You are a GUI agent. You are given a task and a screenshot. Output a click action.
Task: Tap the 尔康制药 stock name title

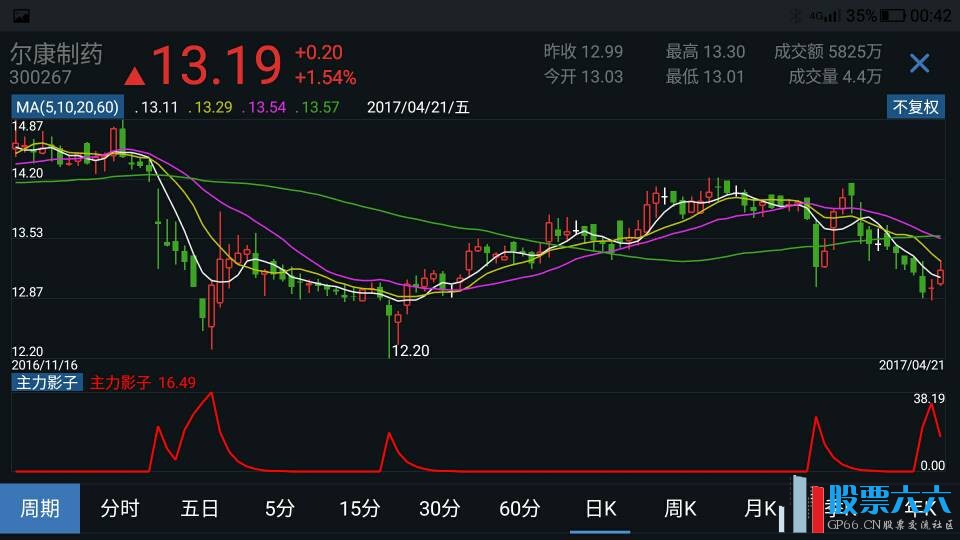point(57,53)
